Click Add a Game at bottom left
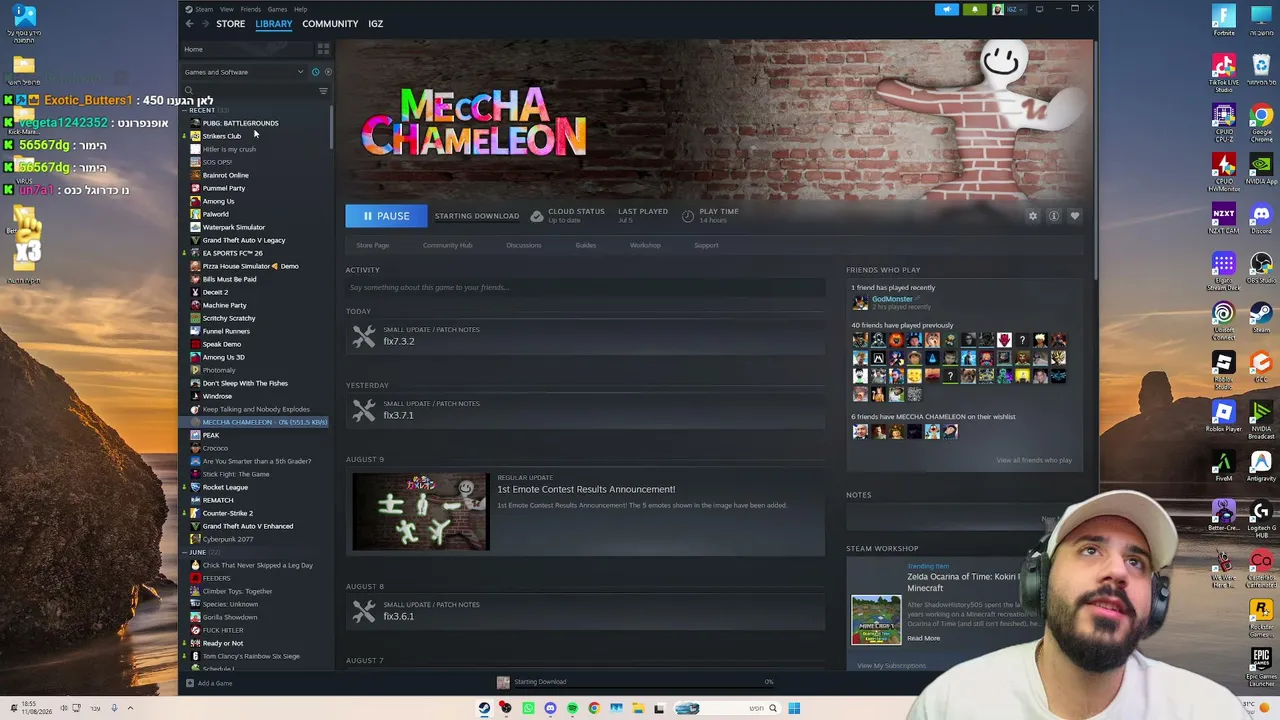 pos(209,683)
